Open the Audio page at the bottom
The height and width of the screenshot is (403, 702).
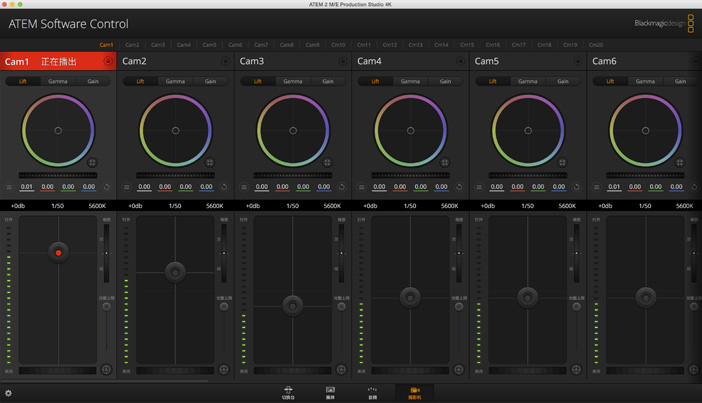point(372,393)
